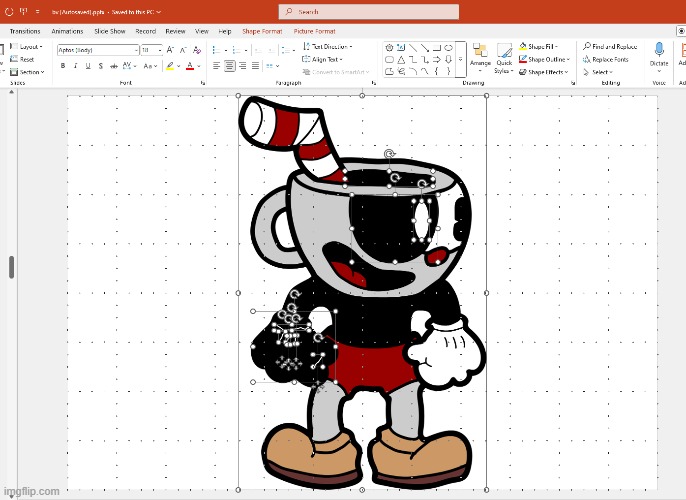Select the left brace shape

pos(436,71)
